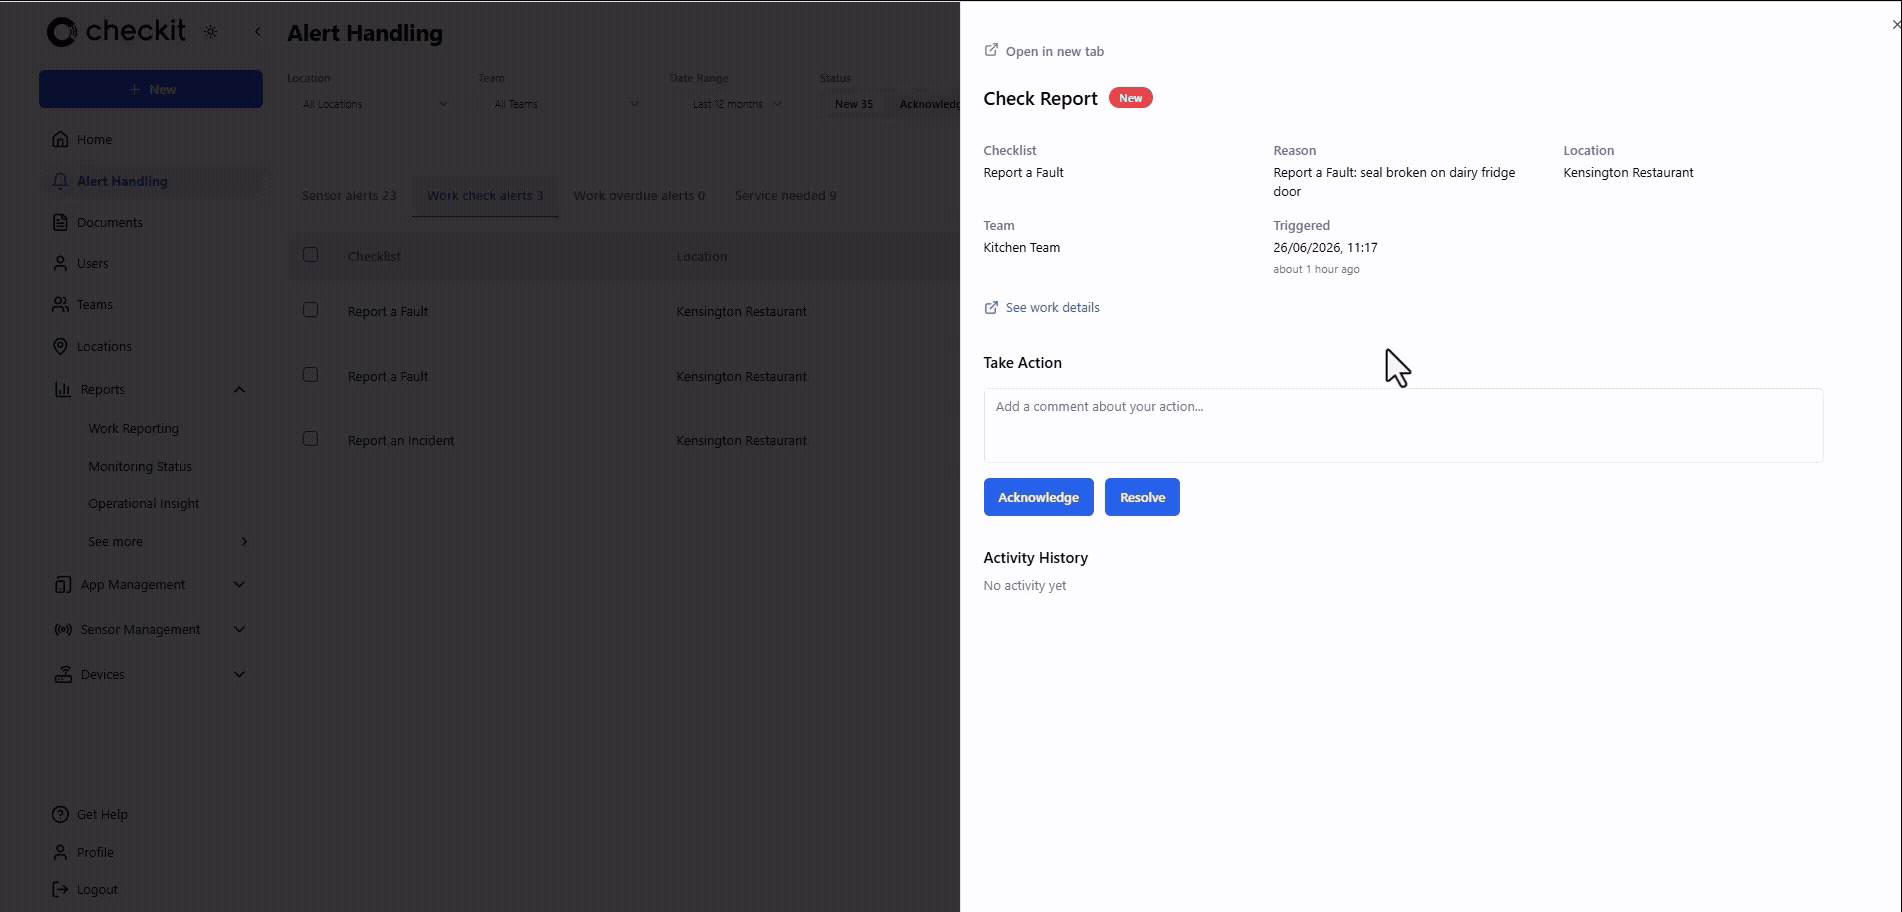Viewport: 1902px width, 912px height.
Task: Collapse the sidebar with the chevron icon
Action: (x=258, y=32)
